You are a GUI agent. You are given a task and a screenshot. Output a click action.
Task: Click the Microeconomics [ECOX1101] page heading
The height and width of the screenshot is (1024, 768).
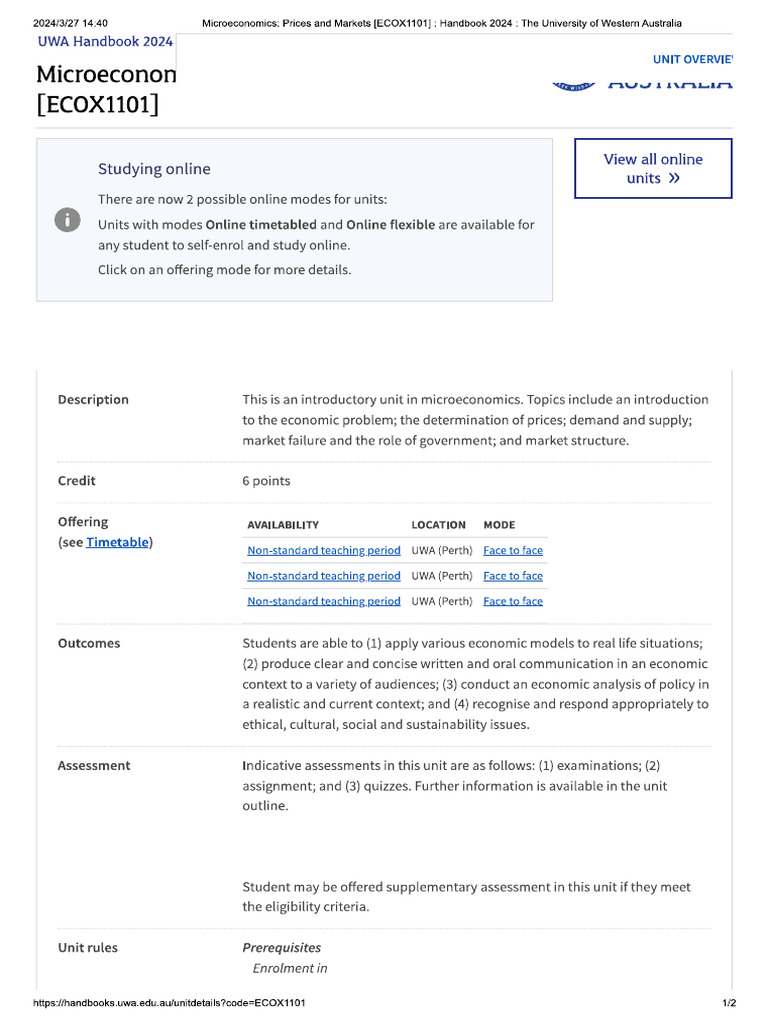(x=106, y=89)
